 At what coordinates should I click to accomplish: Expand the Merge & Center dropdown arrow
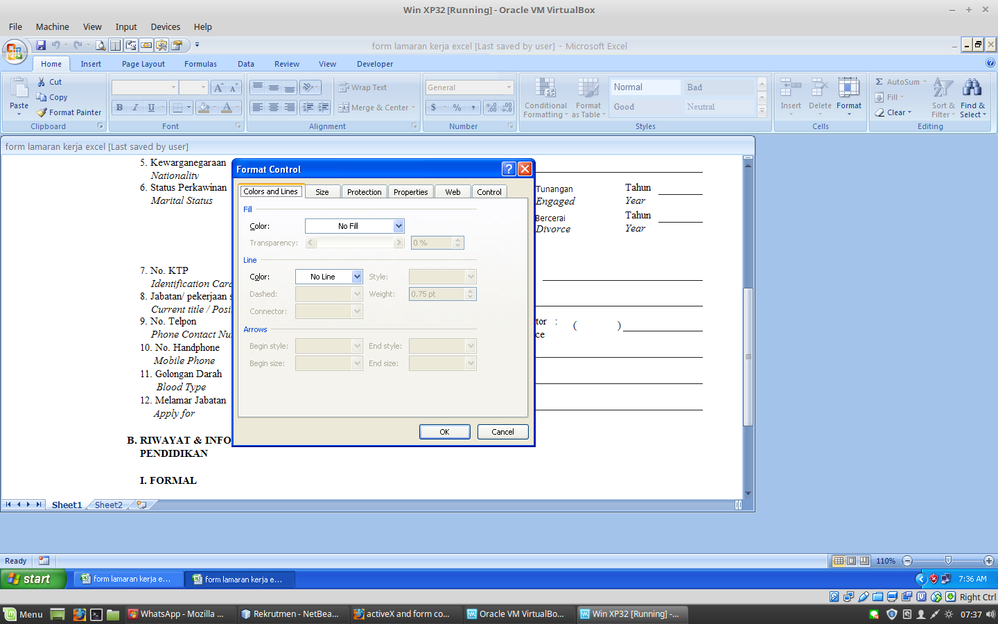(x=414, y=108)
